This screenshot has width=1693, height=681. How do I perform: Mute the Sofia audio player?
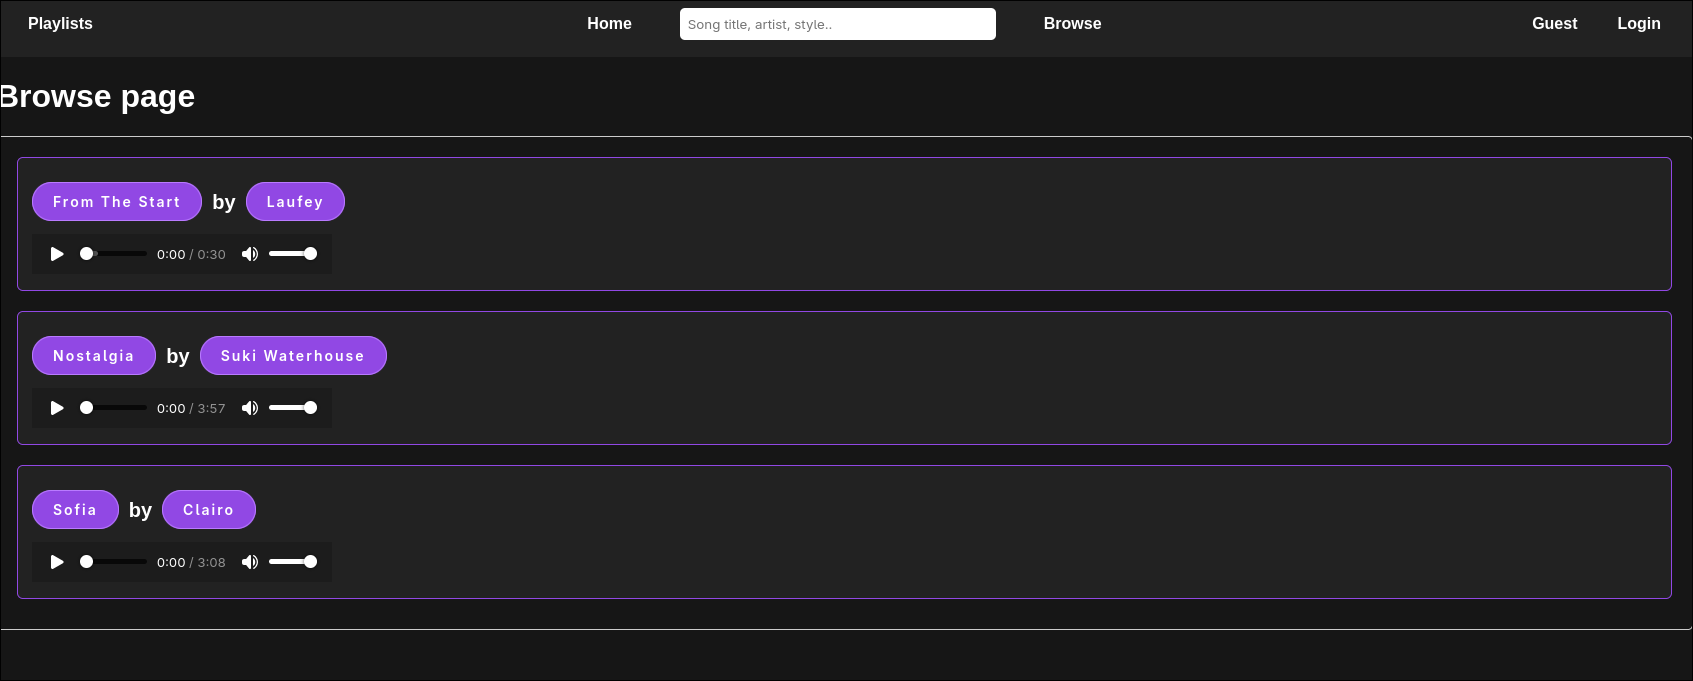pos(250,562)
